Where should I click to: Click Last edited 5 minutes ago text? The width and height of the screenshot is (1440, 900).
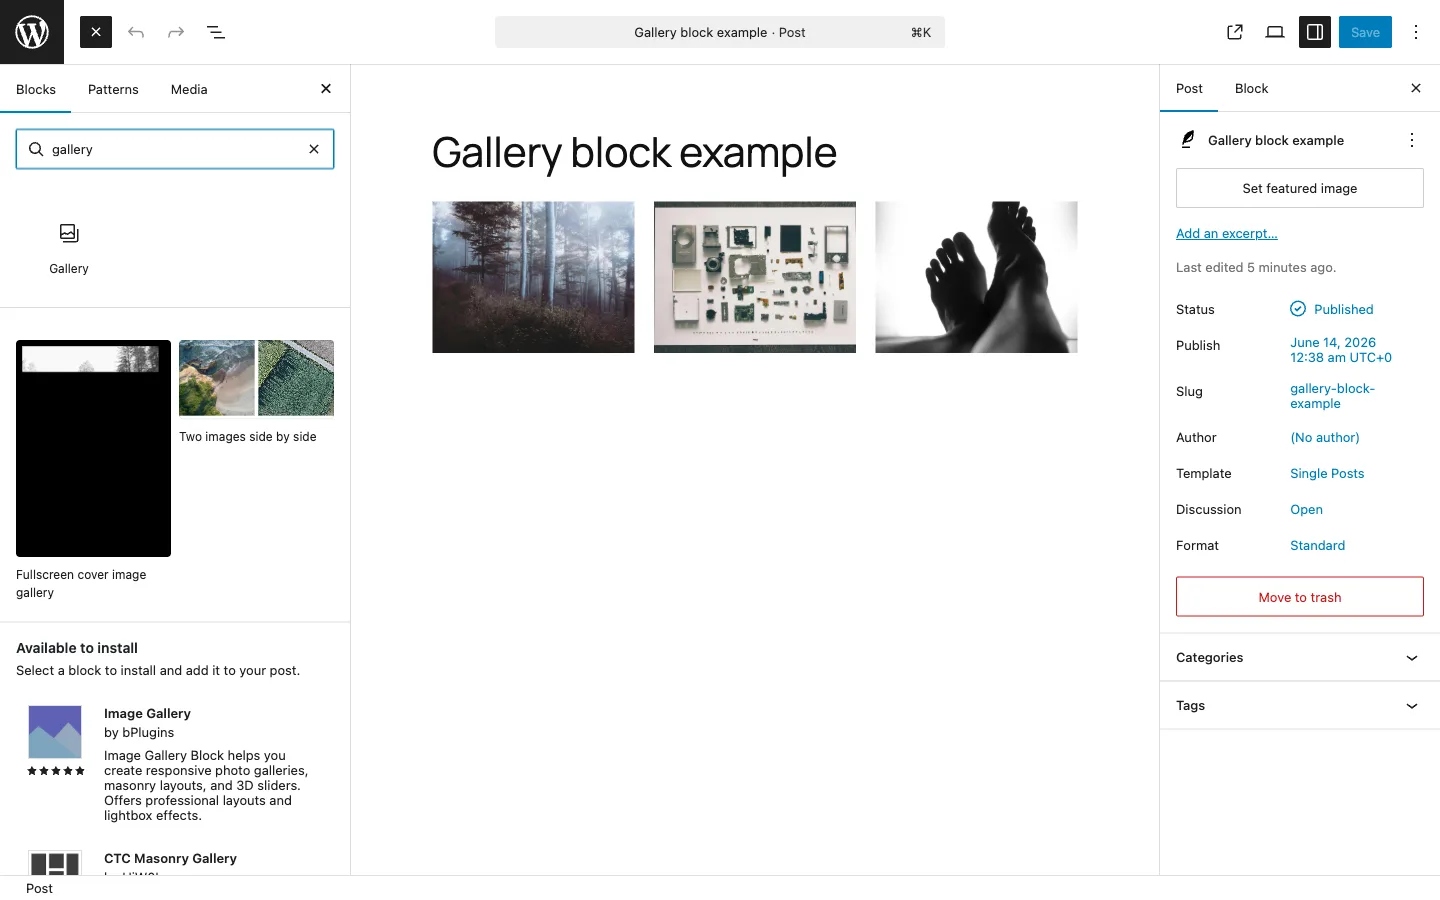point(1256,267)
